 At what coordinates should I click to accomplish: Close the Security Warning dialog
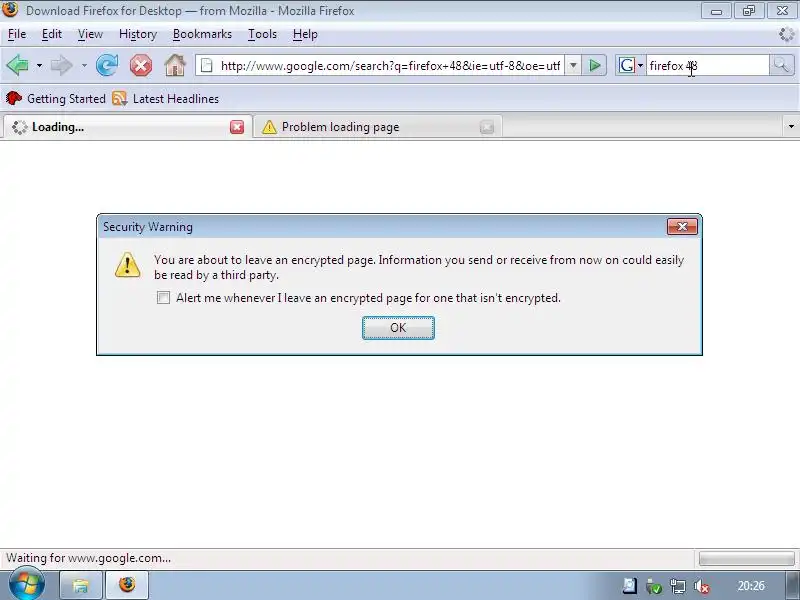682,227
